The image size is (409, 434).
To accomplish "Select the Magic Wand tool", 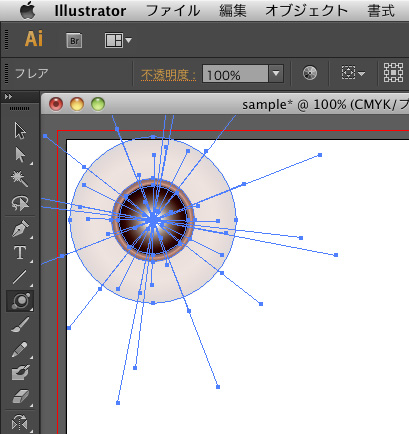I will coord(20,179).
